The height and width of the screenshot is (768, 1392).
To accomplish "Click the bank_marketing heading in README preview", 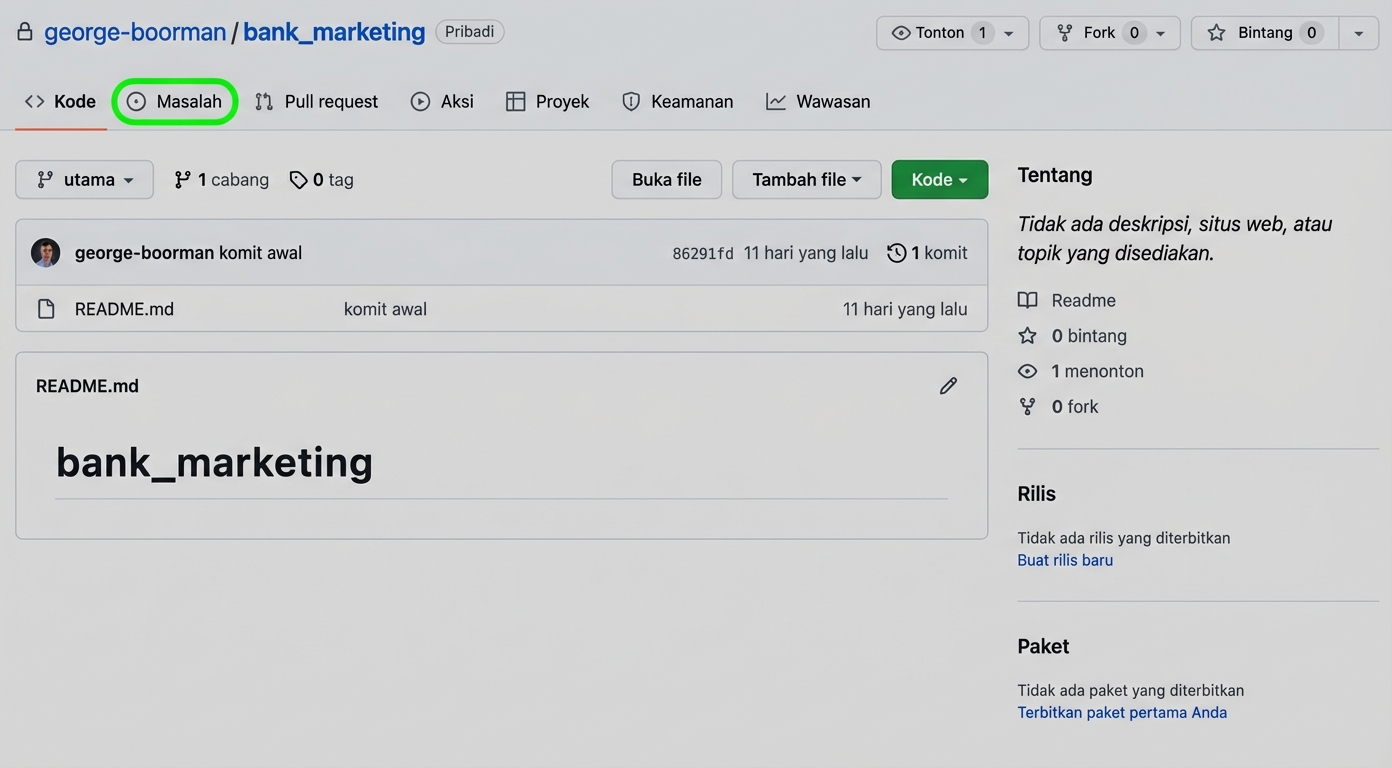I will pyautogui.click(x=214, y=462).
